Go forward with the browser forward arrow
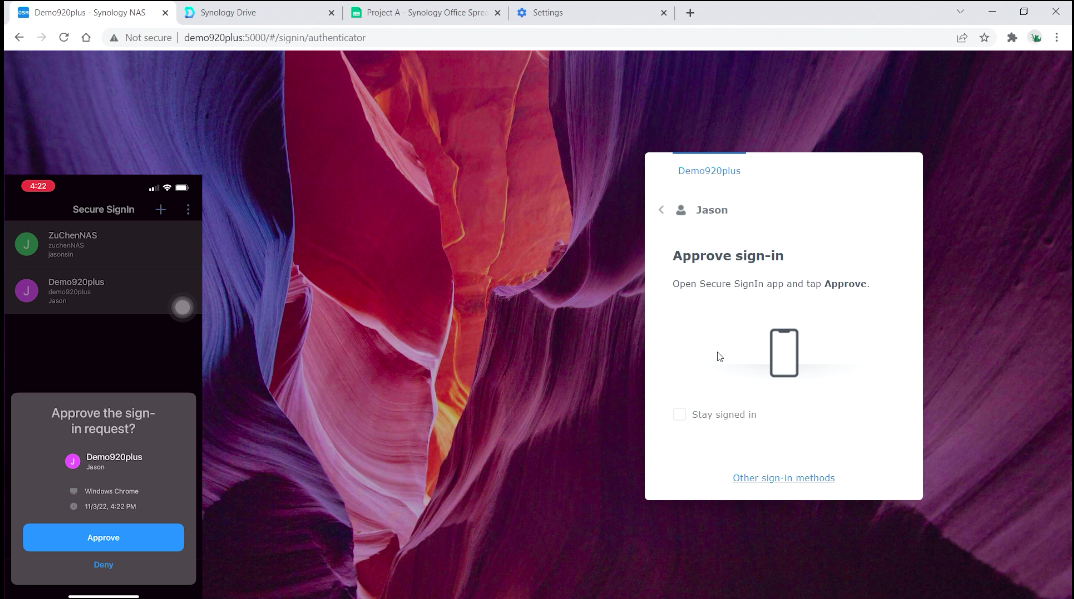This screenshot has width=1074, height=599. click(42, 38)
